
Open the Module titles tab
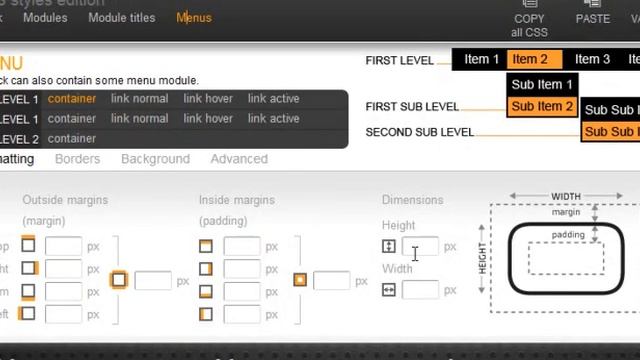click(122, 18)
